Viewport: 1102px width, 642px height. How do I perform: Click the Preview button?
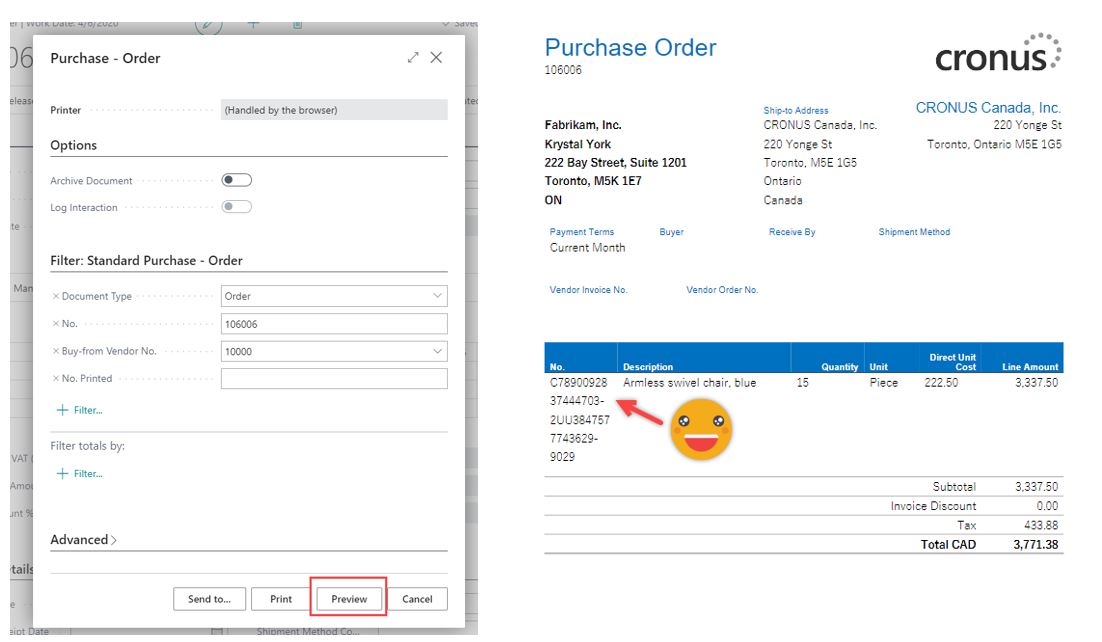349,599
